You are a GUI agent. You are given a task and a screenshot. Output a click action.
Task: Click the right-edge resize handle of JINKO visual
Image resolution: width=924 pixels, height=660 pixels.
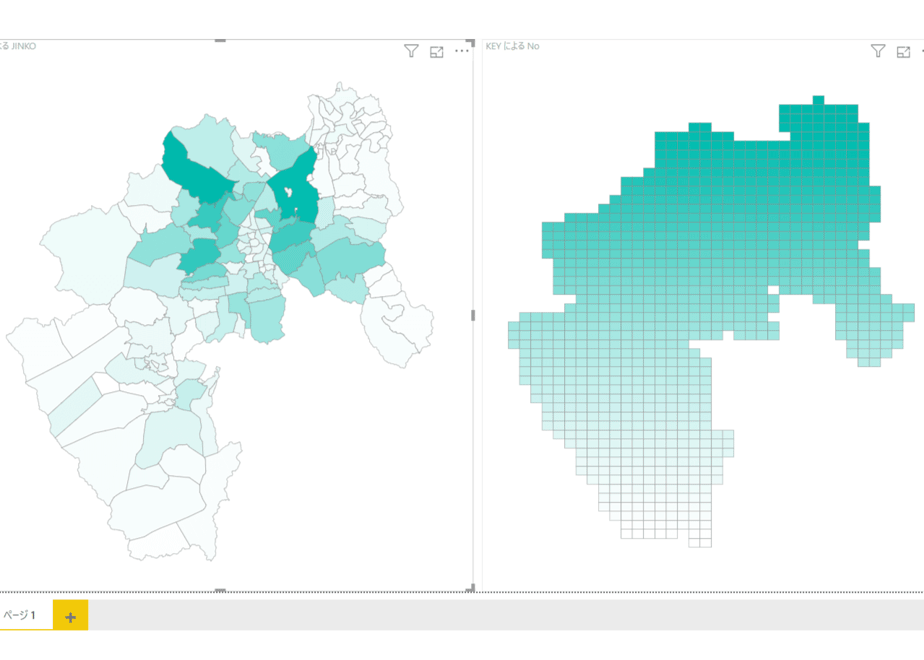(473, 315)
